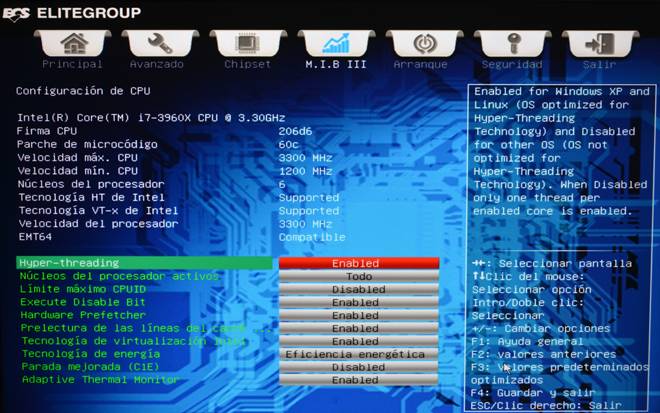Select the M.I.B III tab label
Screen dimensions: 660x413
[x=336, y=64]
